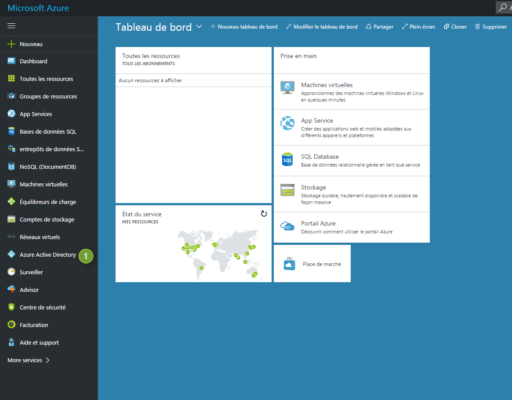Open Aide et support entry text
This screenshot has height=400, width=512.
[x=39, y=343]
